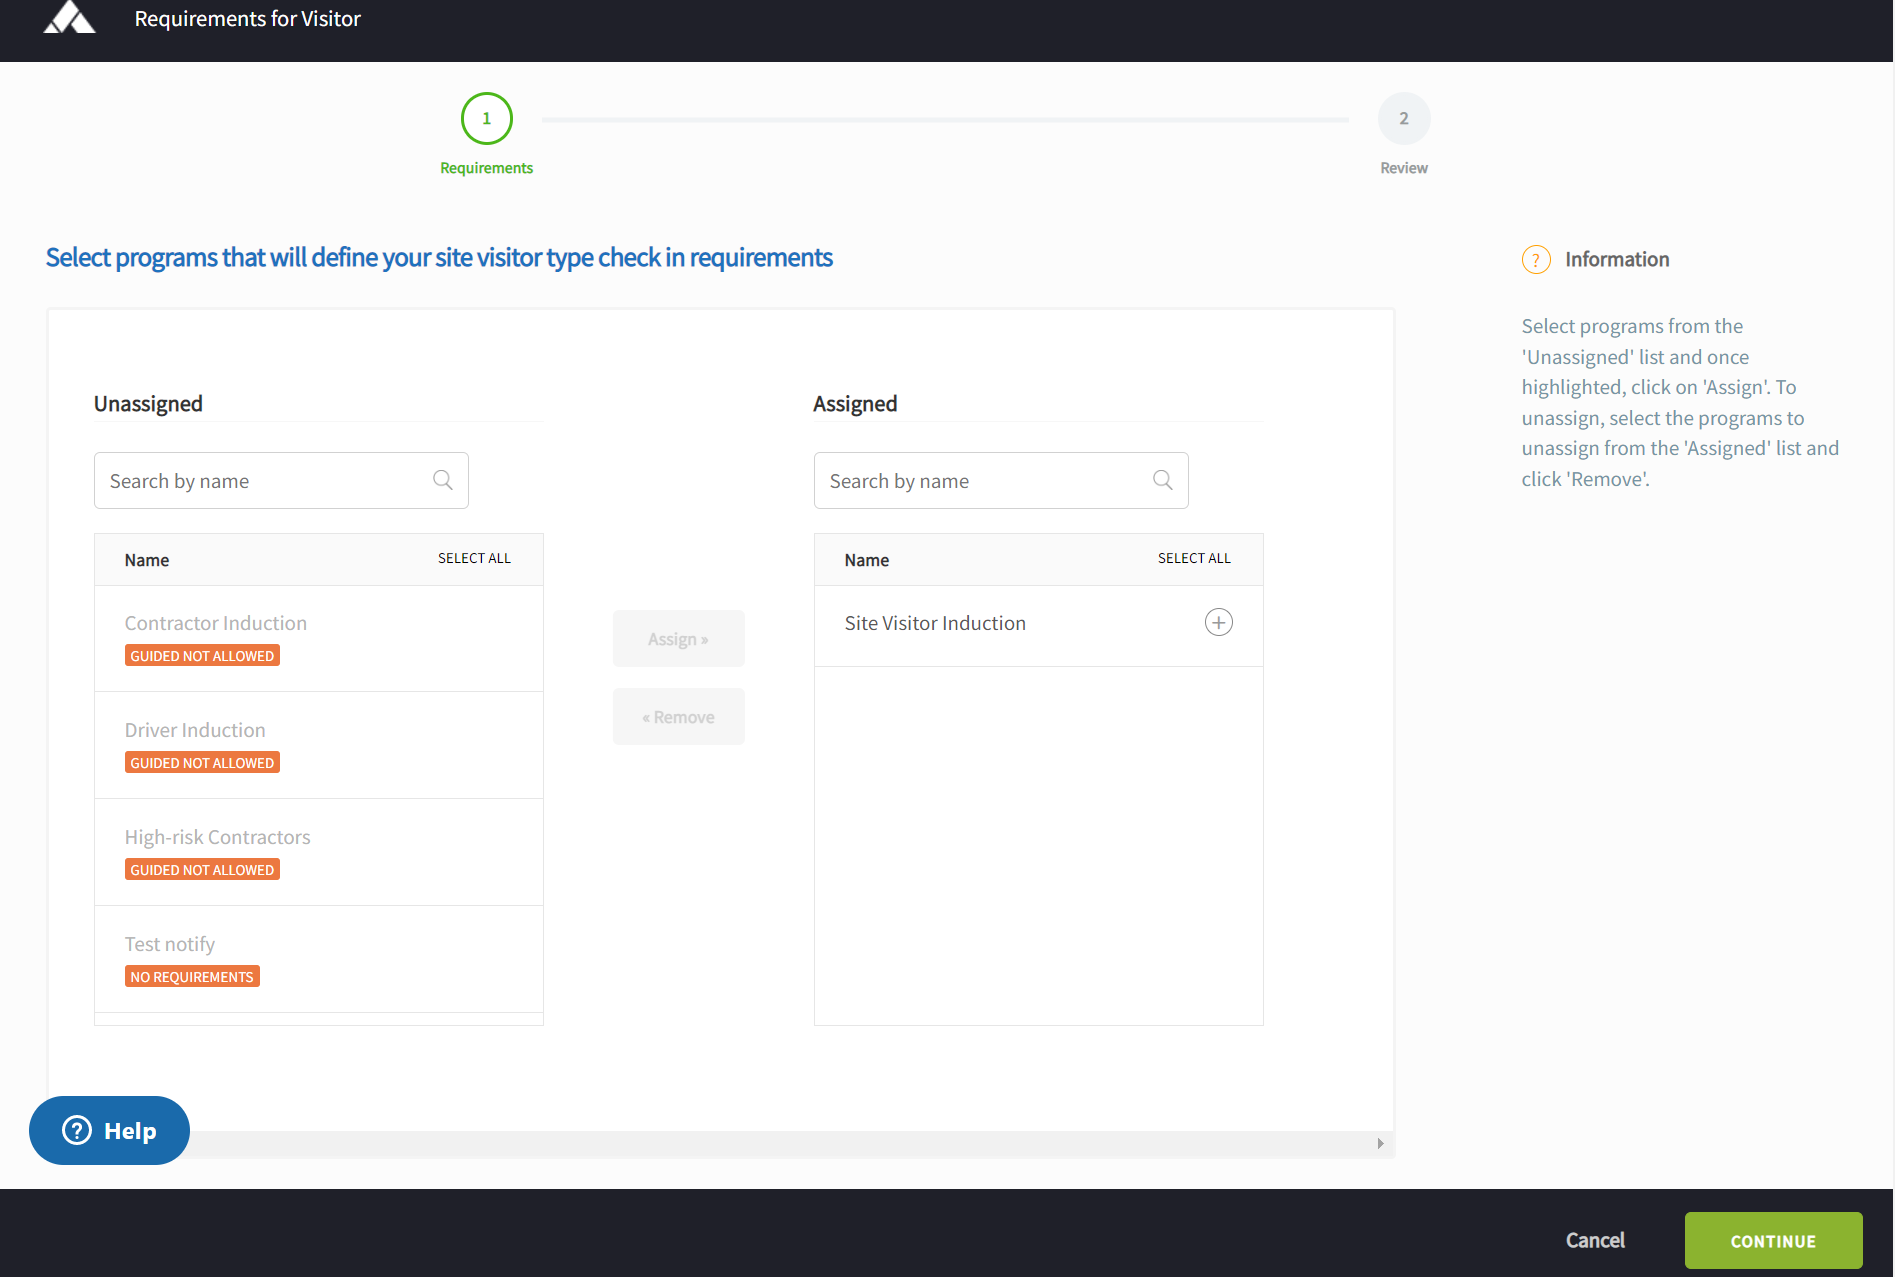
Task: Go to step 1 Requirements circle
Action: (486, 119)
